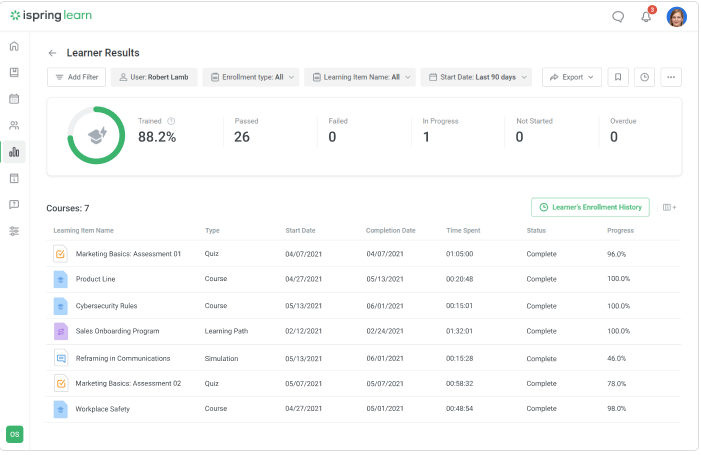Click the Workplace Safety course icon

pos(60,409)
